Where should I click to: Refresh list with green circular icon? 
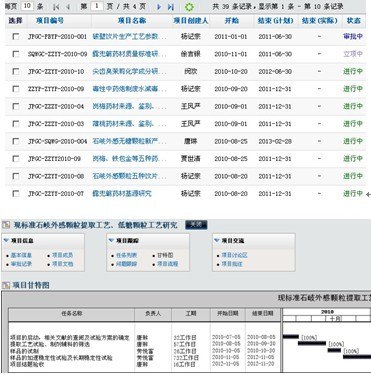pos(189,7)
